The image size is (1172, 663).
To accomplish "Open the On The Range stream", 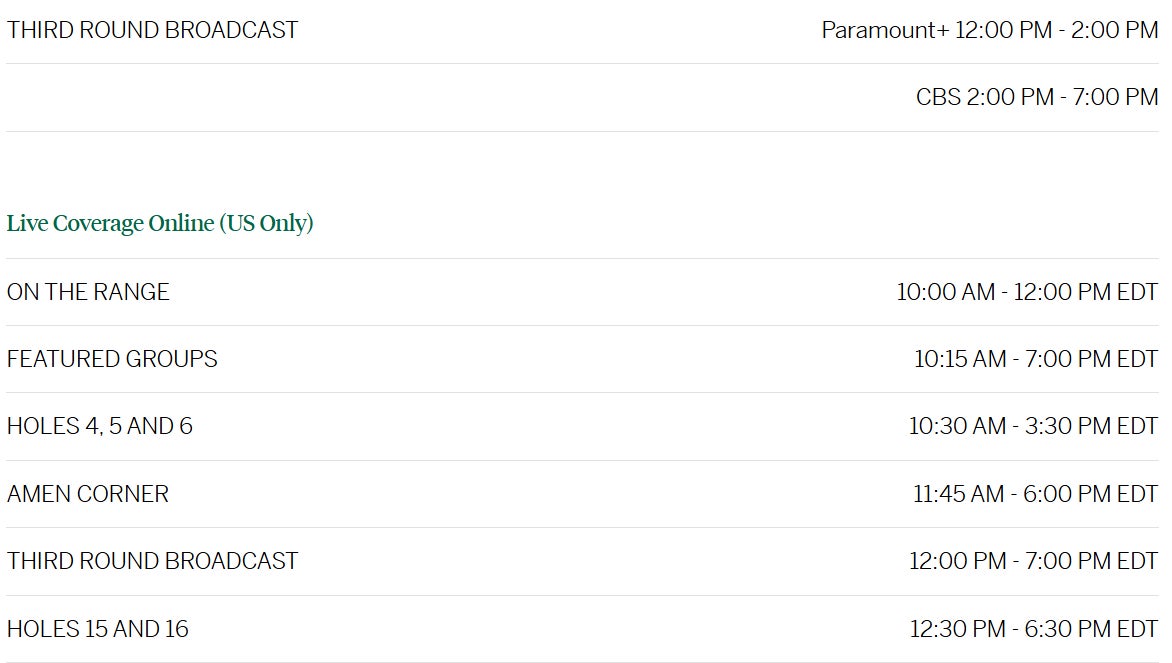I will pyautogui.click(x=88, y=292).
